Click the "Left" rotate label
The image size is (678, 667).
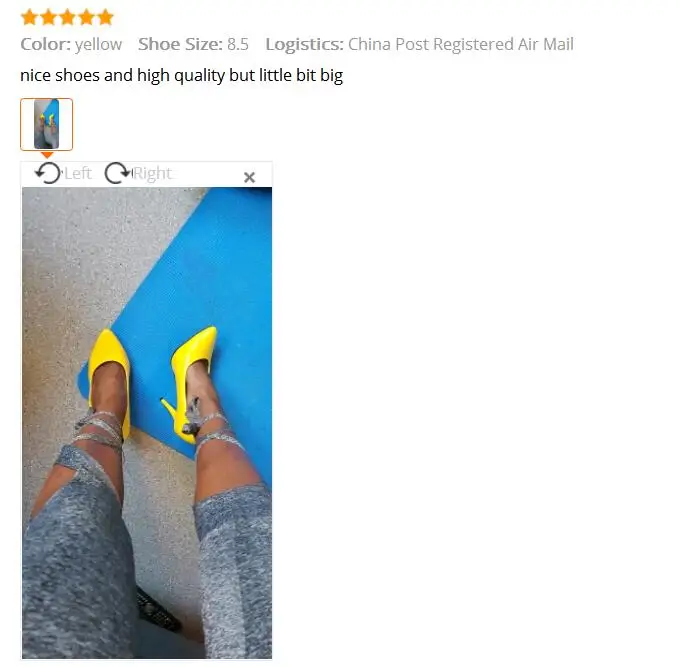pyautogui.click(x=78, y=173)
